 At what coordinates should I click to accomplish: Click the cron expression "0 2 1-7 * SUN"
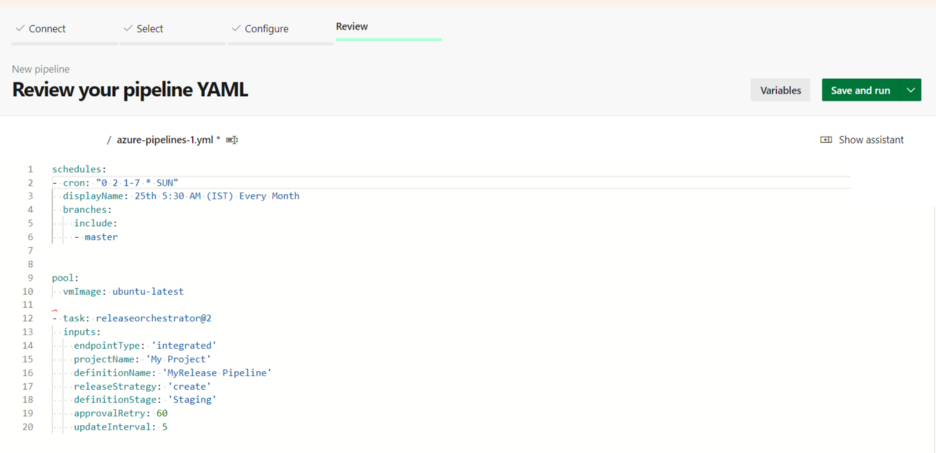[137, 183]
